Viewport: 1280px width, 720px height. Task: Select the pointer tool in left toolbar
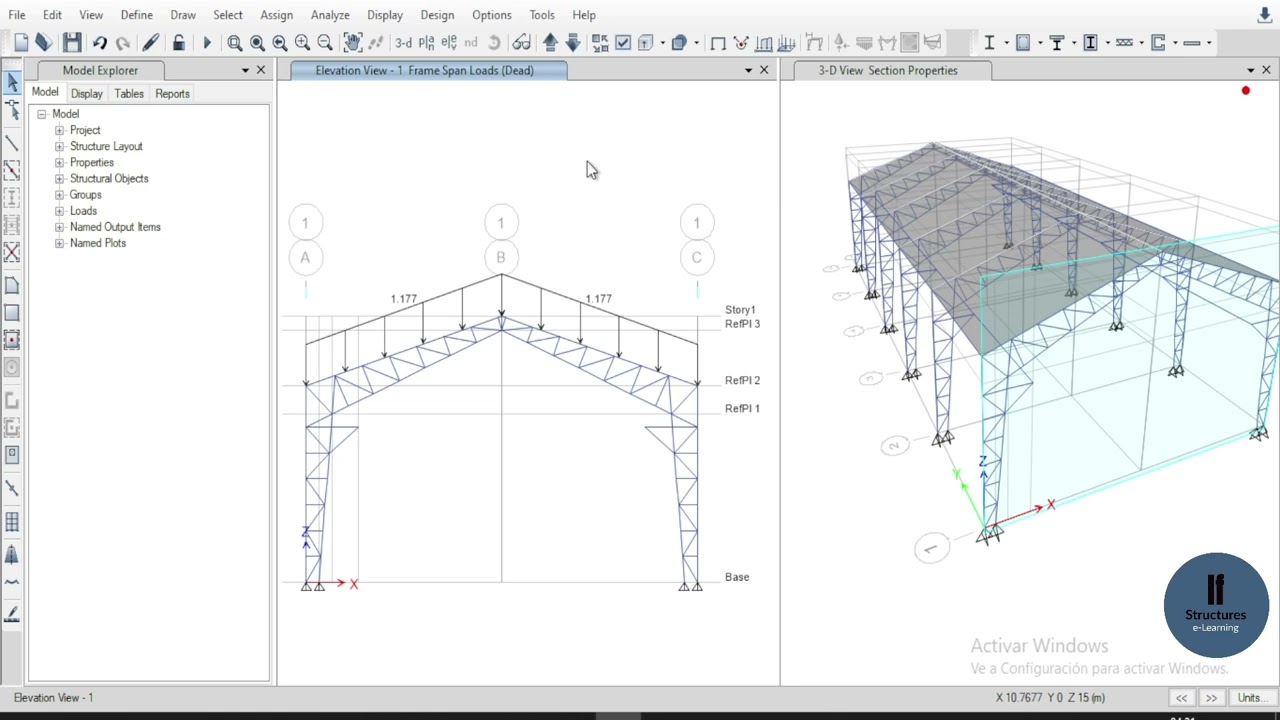click(x=12, y=83)
